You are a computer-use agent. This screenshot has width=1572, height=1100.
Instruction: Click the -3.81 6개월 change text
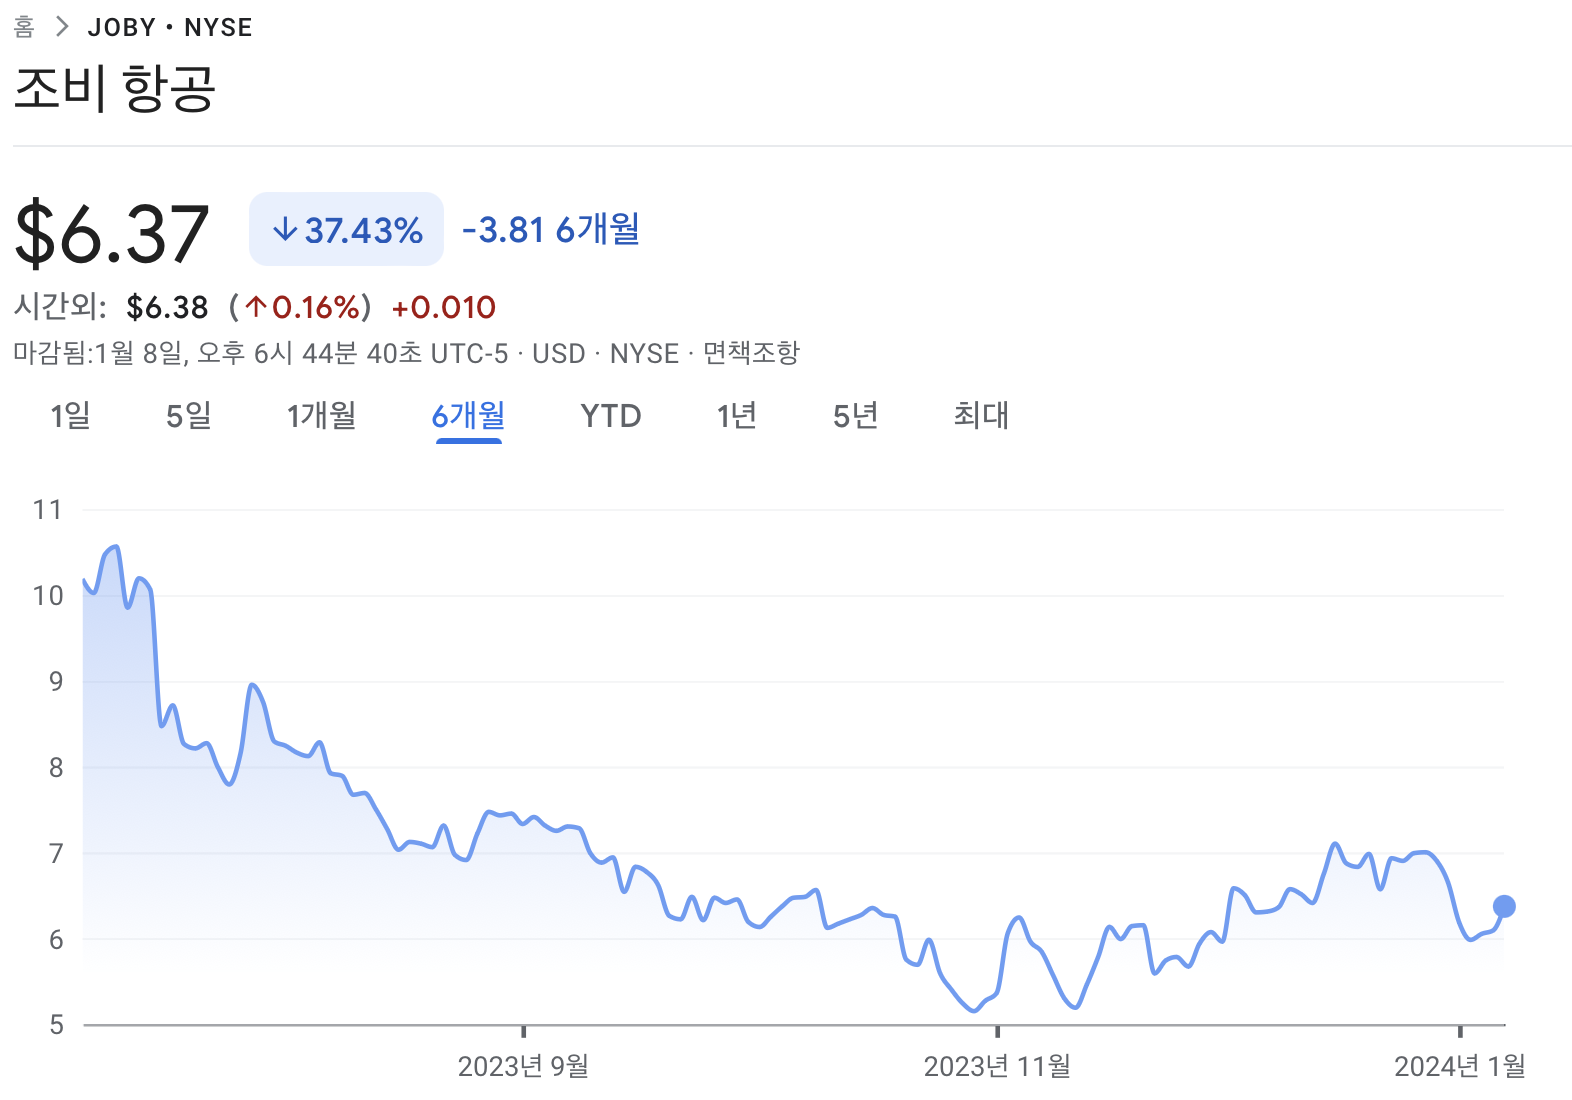550,229
